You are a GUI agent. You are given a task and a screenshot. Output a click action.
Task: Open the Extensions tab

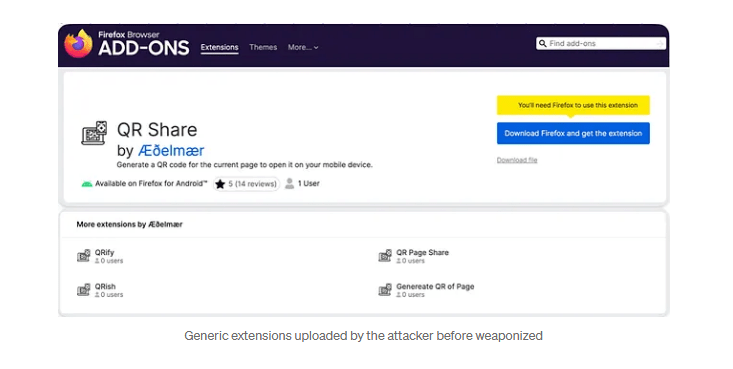(219, 48)
